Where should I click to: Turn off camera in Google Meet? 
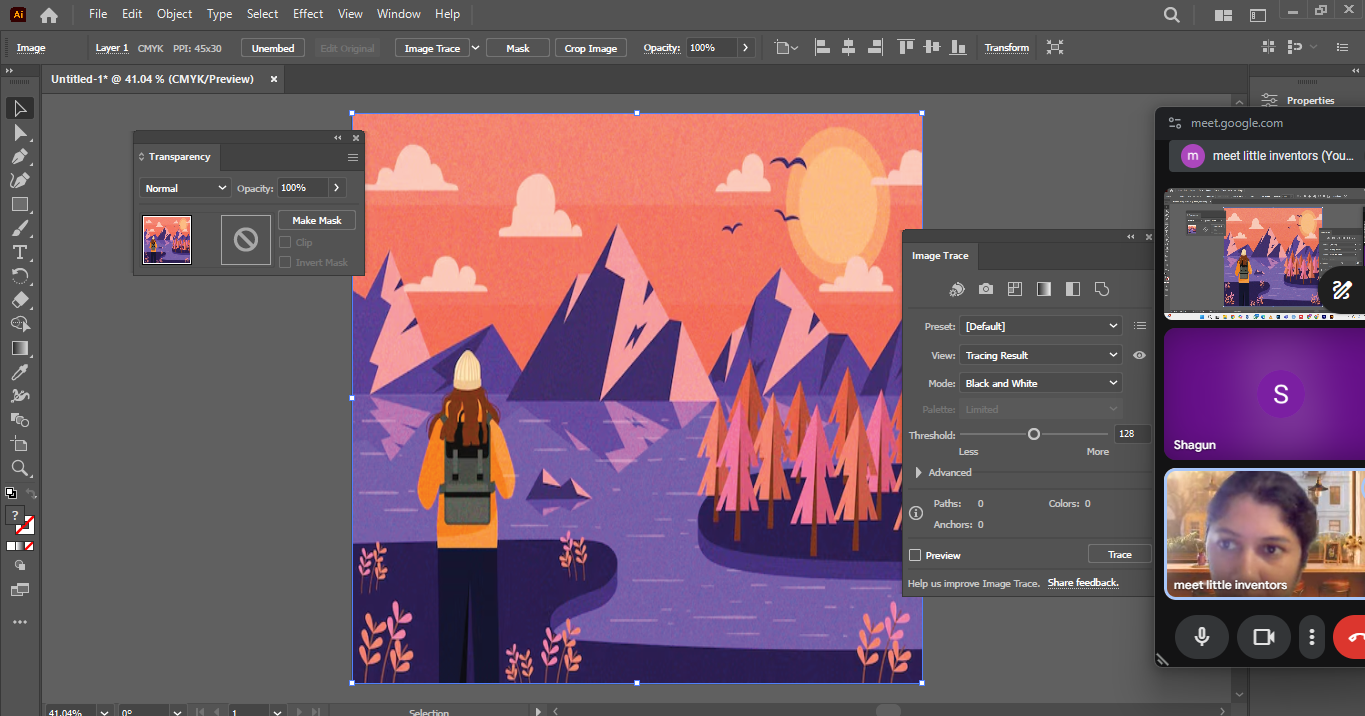(x=1264, y=637)
